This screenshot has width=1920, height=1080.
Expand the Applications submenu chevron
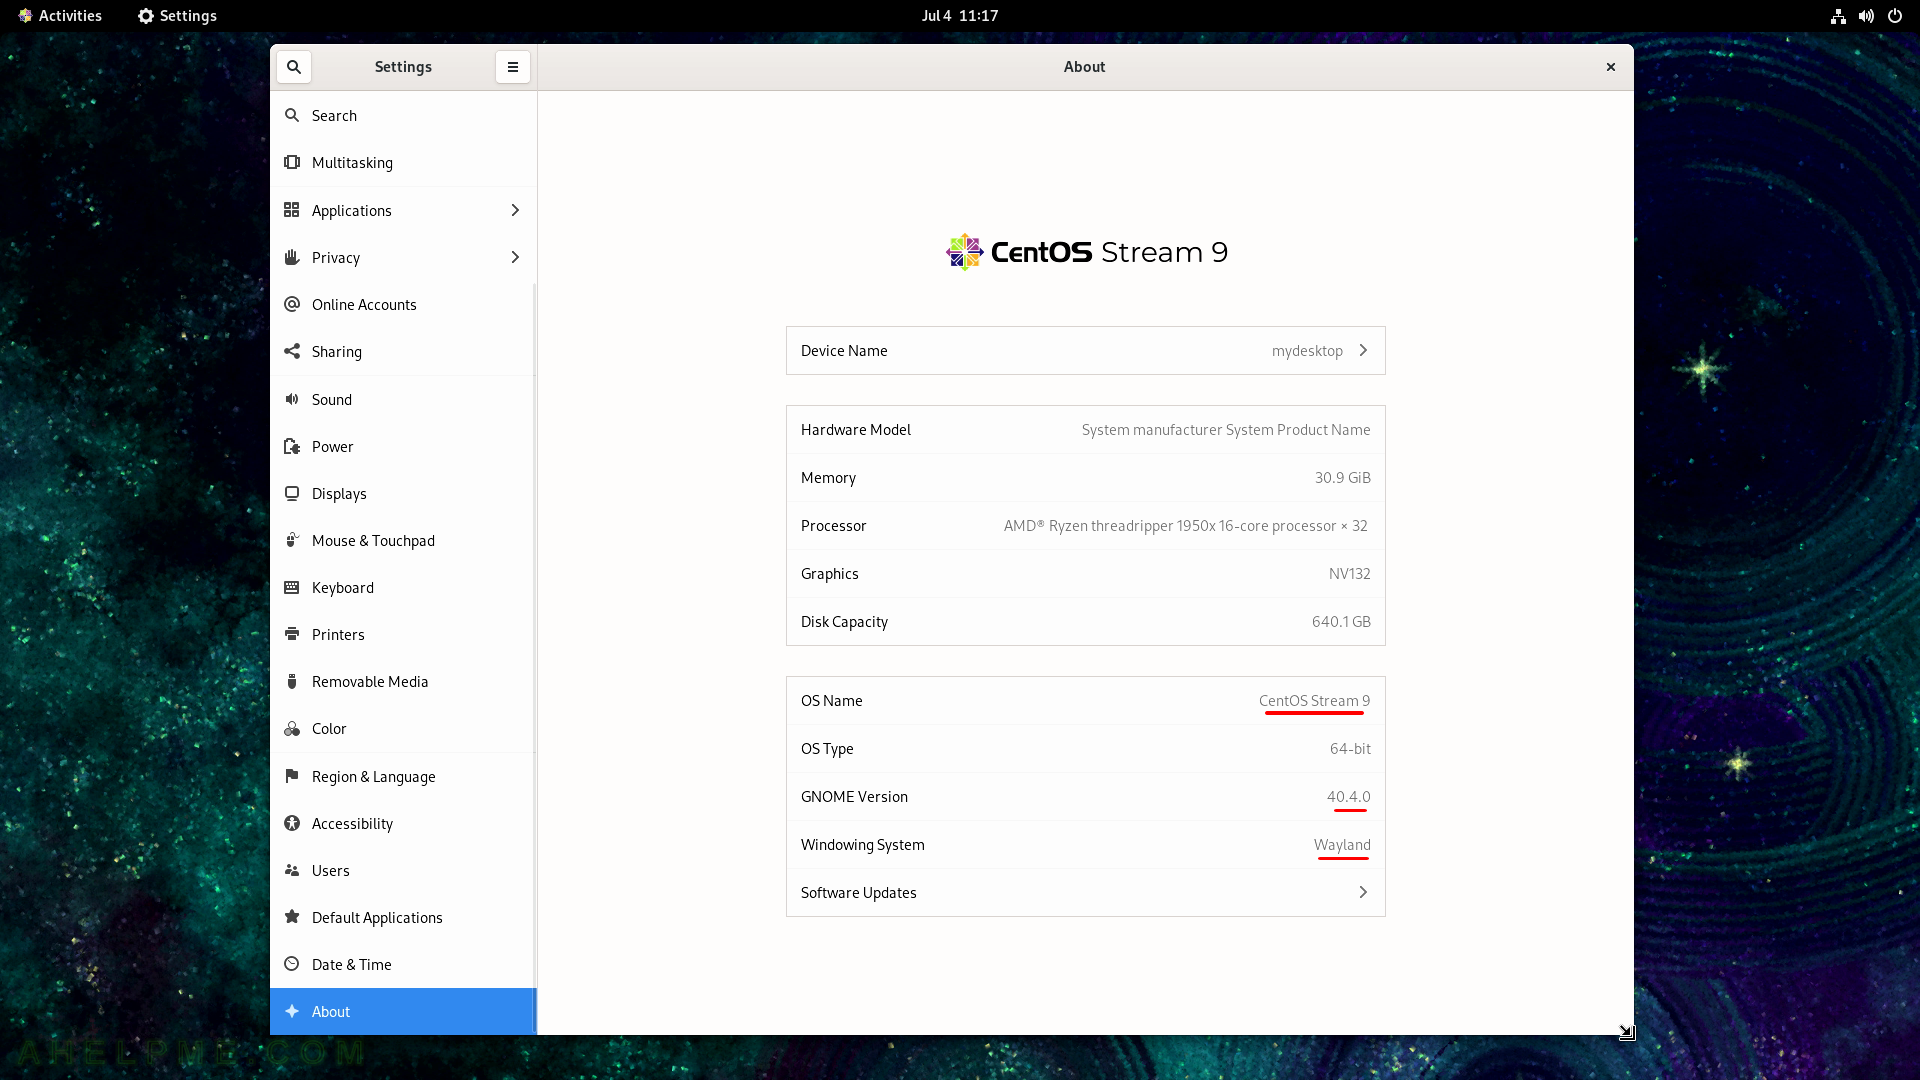click(515, 210)
